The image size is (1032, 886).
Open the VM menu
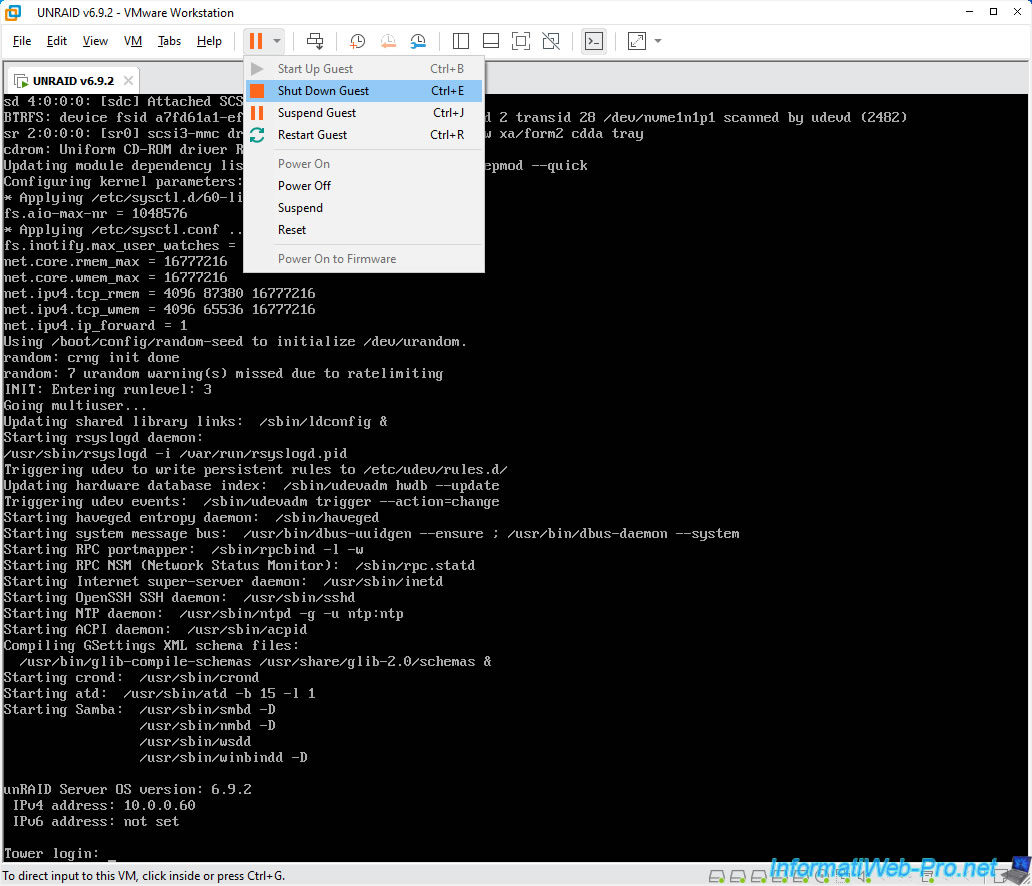pos(133,41)
